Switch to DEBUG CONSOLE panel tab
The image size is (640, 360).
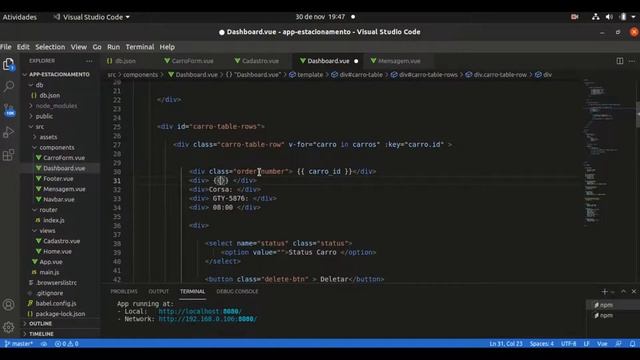pyautogui.click(x=237, y=291)
